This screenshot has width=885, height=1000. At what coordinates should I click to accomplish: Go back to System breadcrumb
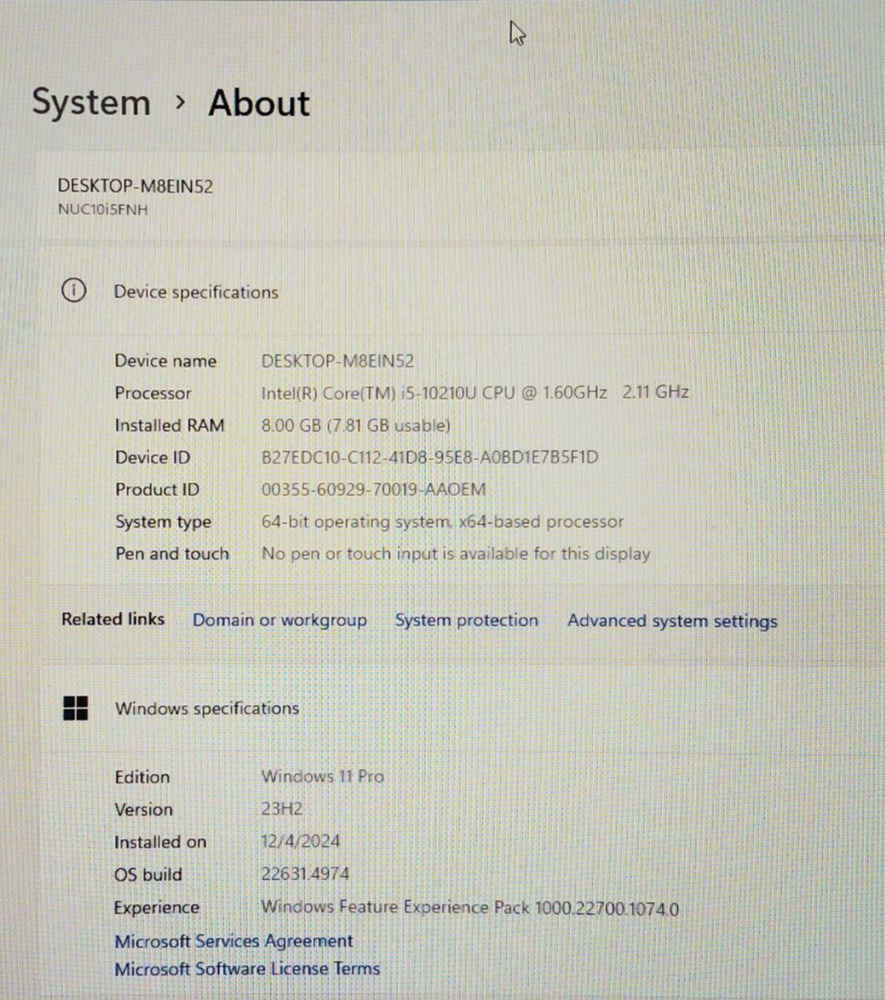(91, 102)
